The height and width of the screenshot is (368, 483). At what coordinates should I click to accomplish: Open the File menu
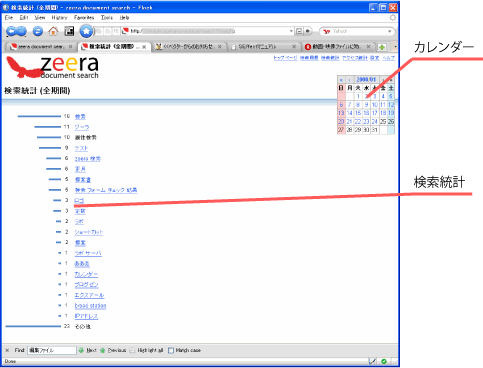[9, 18]
